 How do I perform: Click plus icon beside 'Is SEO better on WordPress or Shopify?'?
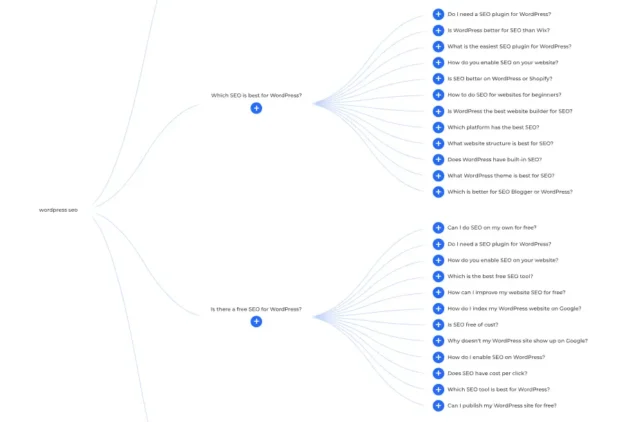438,79
